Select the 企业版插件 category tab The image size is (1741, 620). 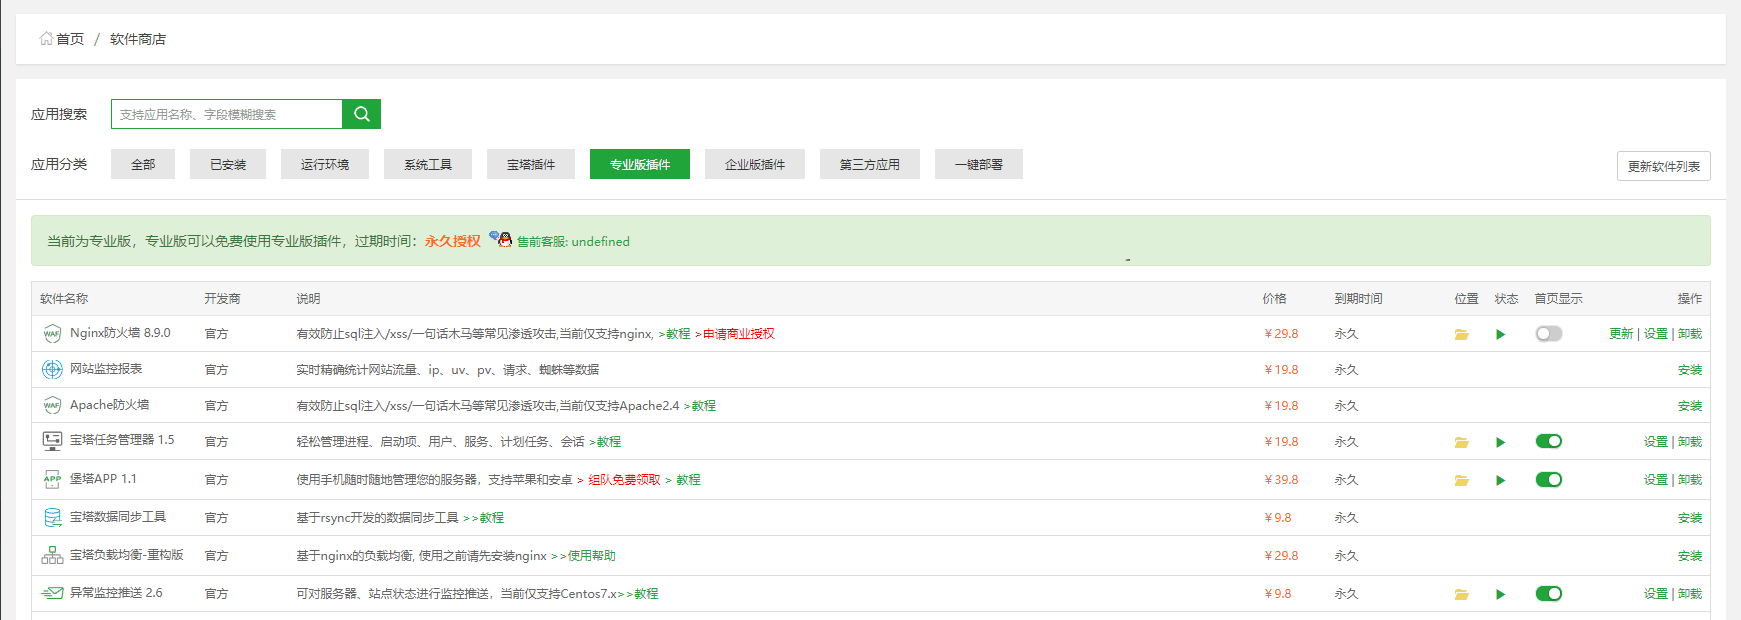pos(755,164)
